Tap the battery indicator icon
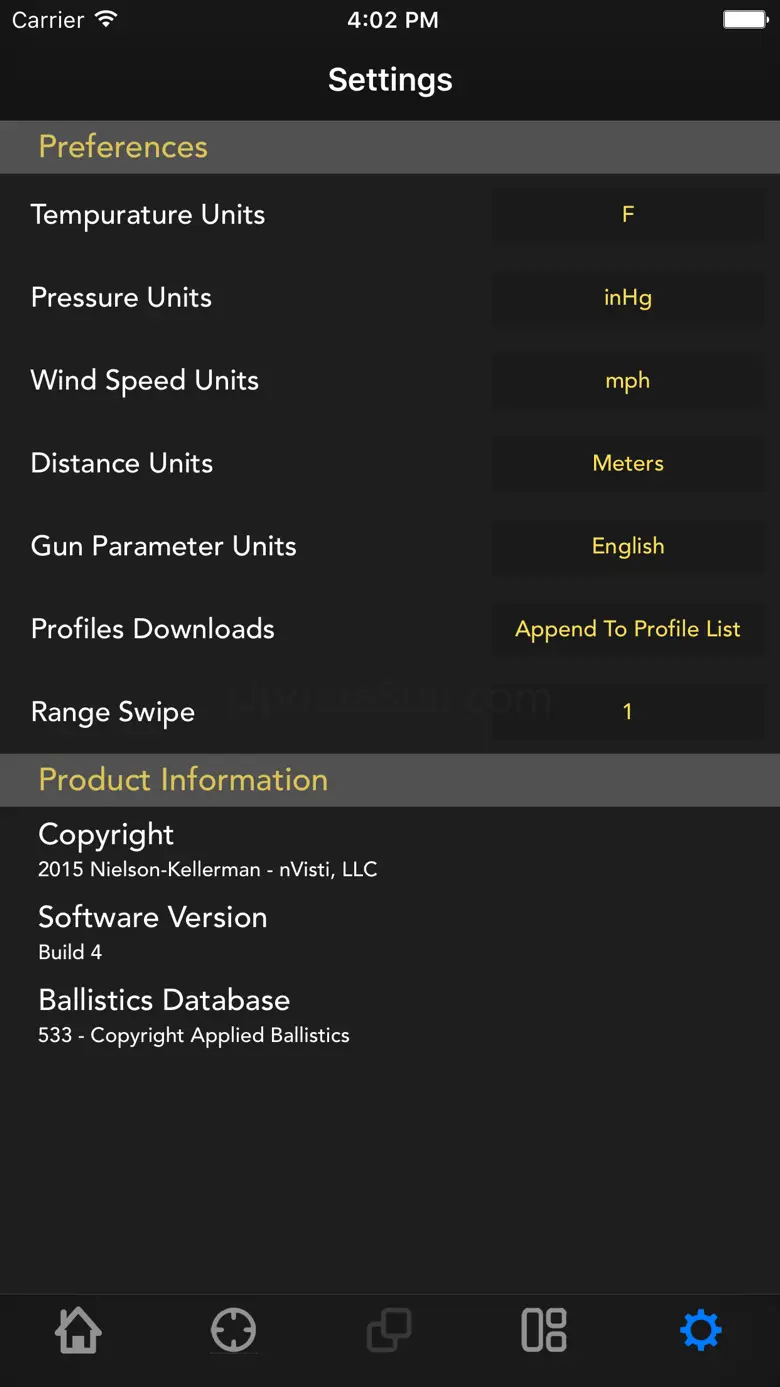780x1387 pixels. pos(744,20)
